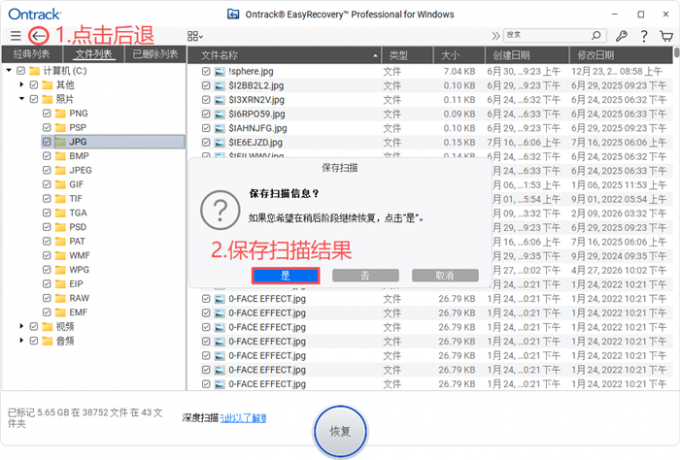This screenshot has height=460, width=680.
Task: Open the hamburger menu
Action: (16, 36)
